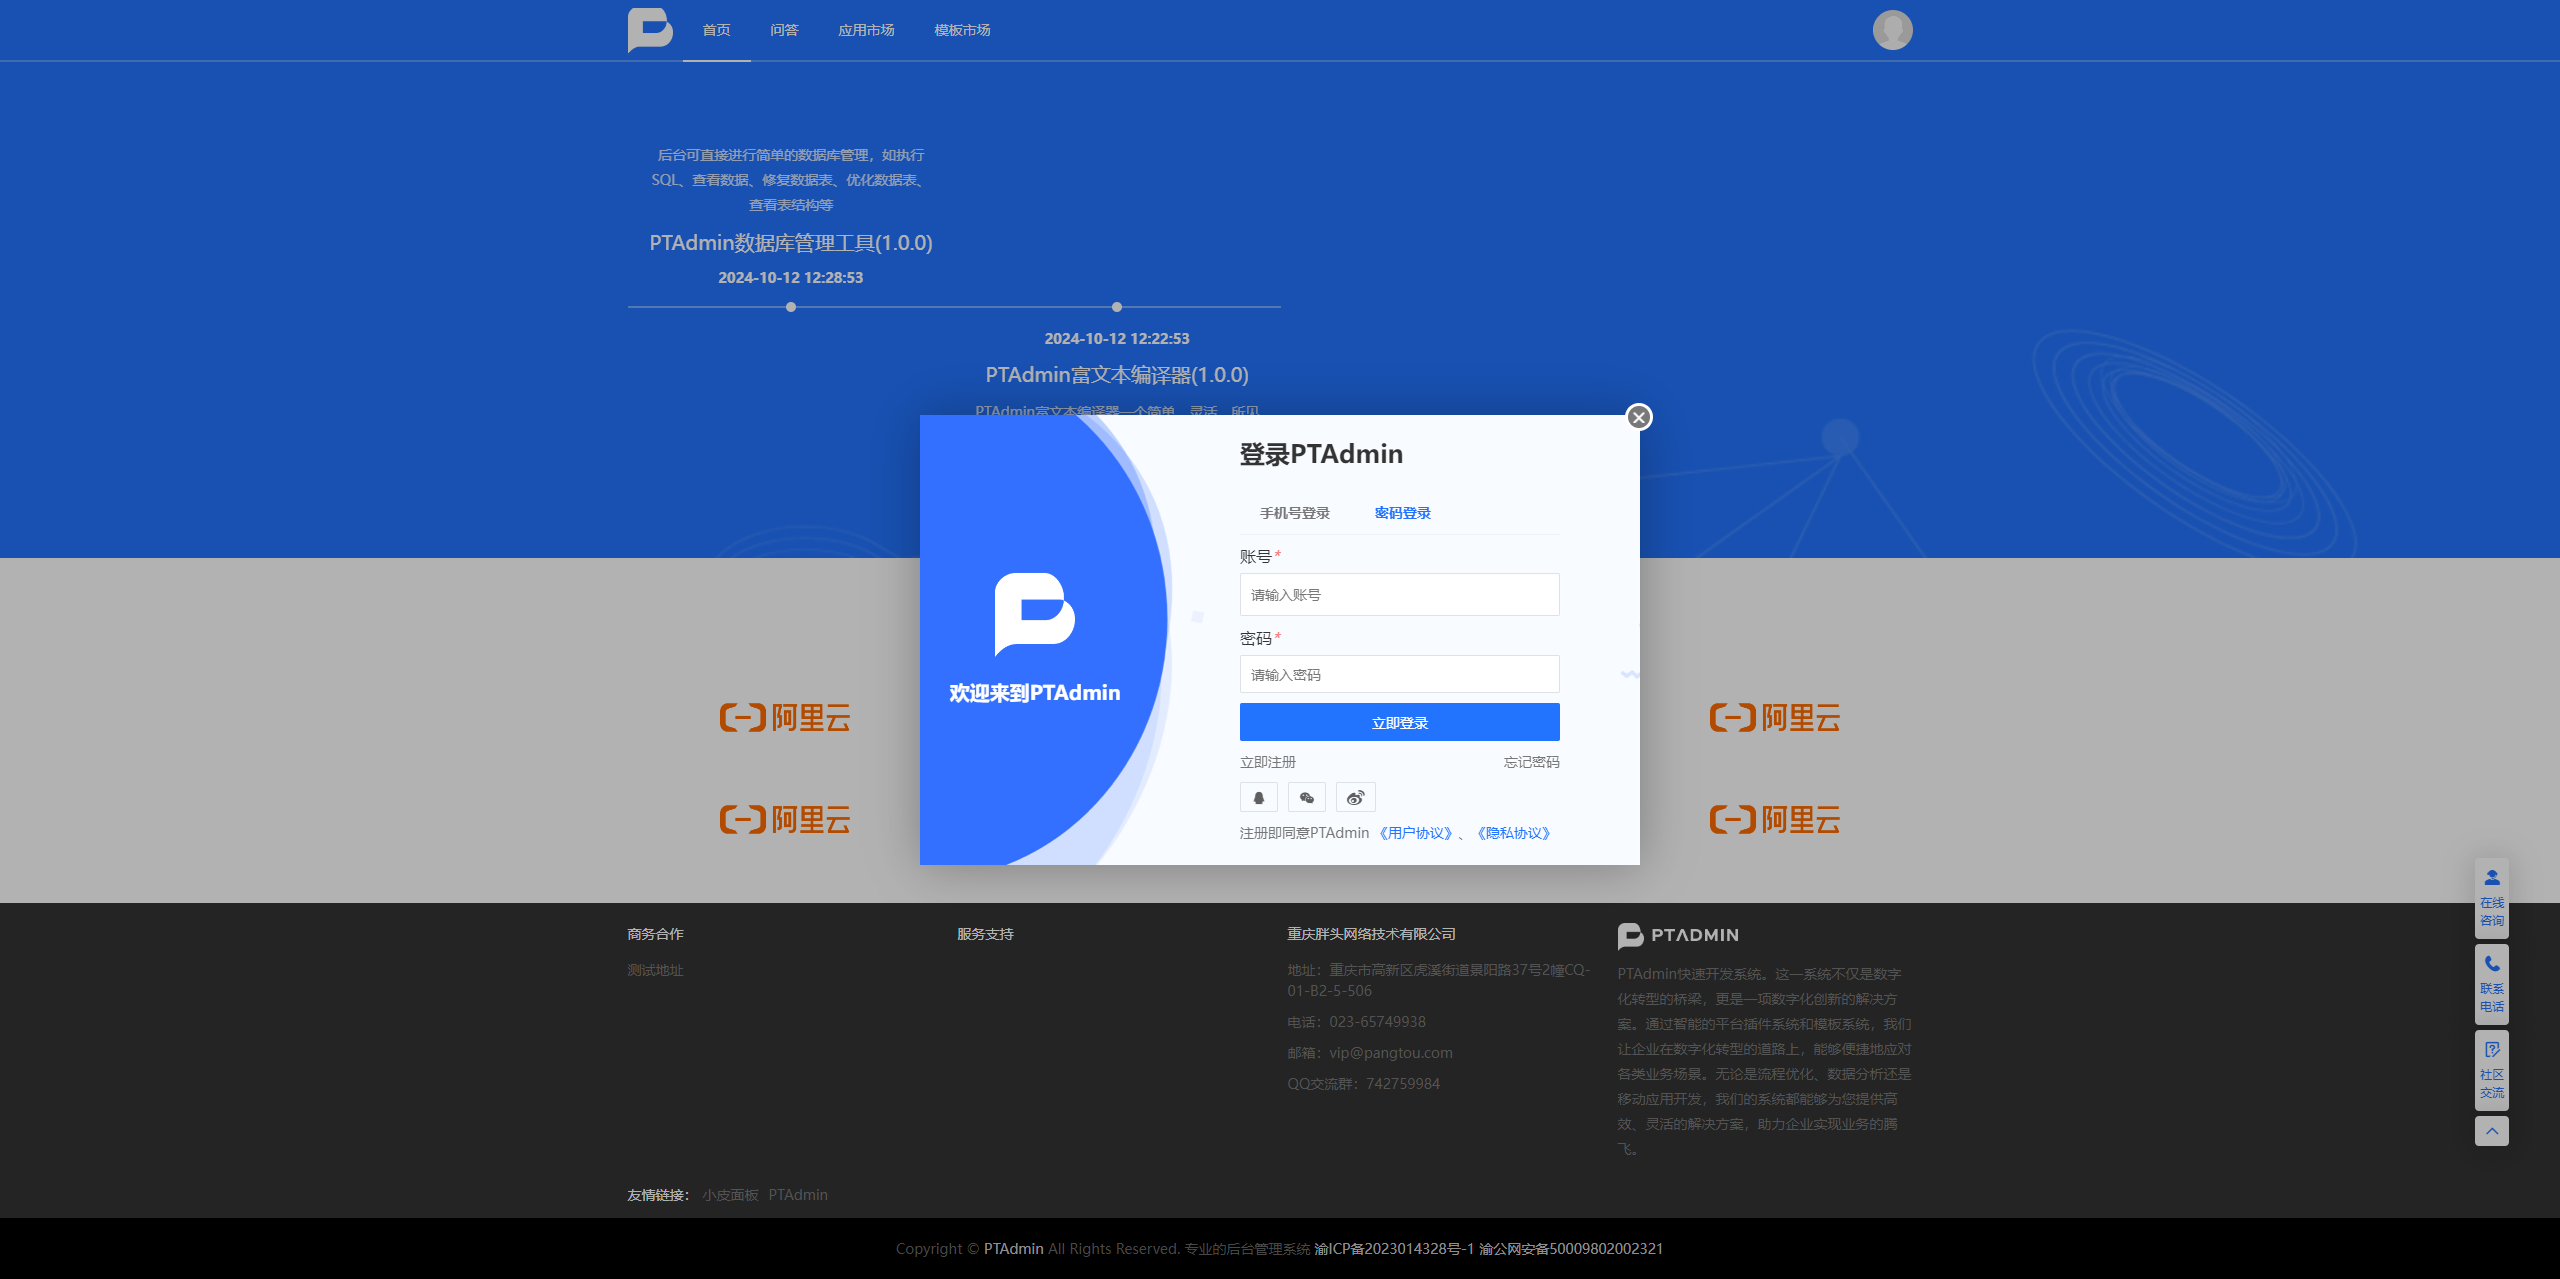Click the 邮箱 vip@pangtou.com text
The image size is (2560, 1279).
pyautogui.click(x=1370, y=1053)
